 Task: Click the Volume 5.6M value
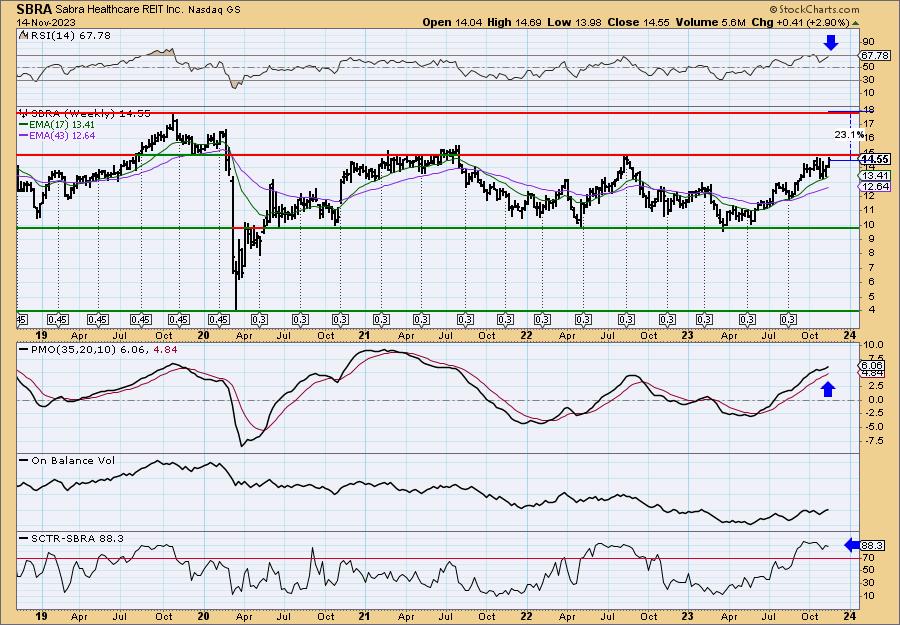tap(711, 22)
